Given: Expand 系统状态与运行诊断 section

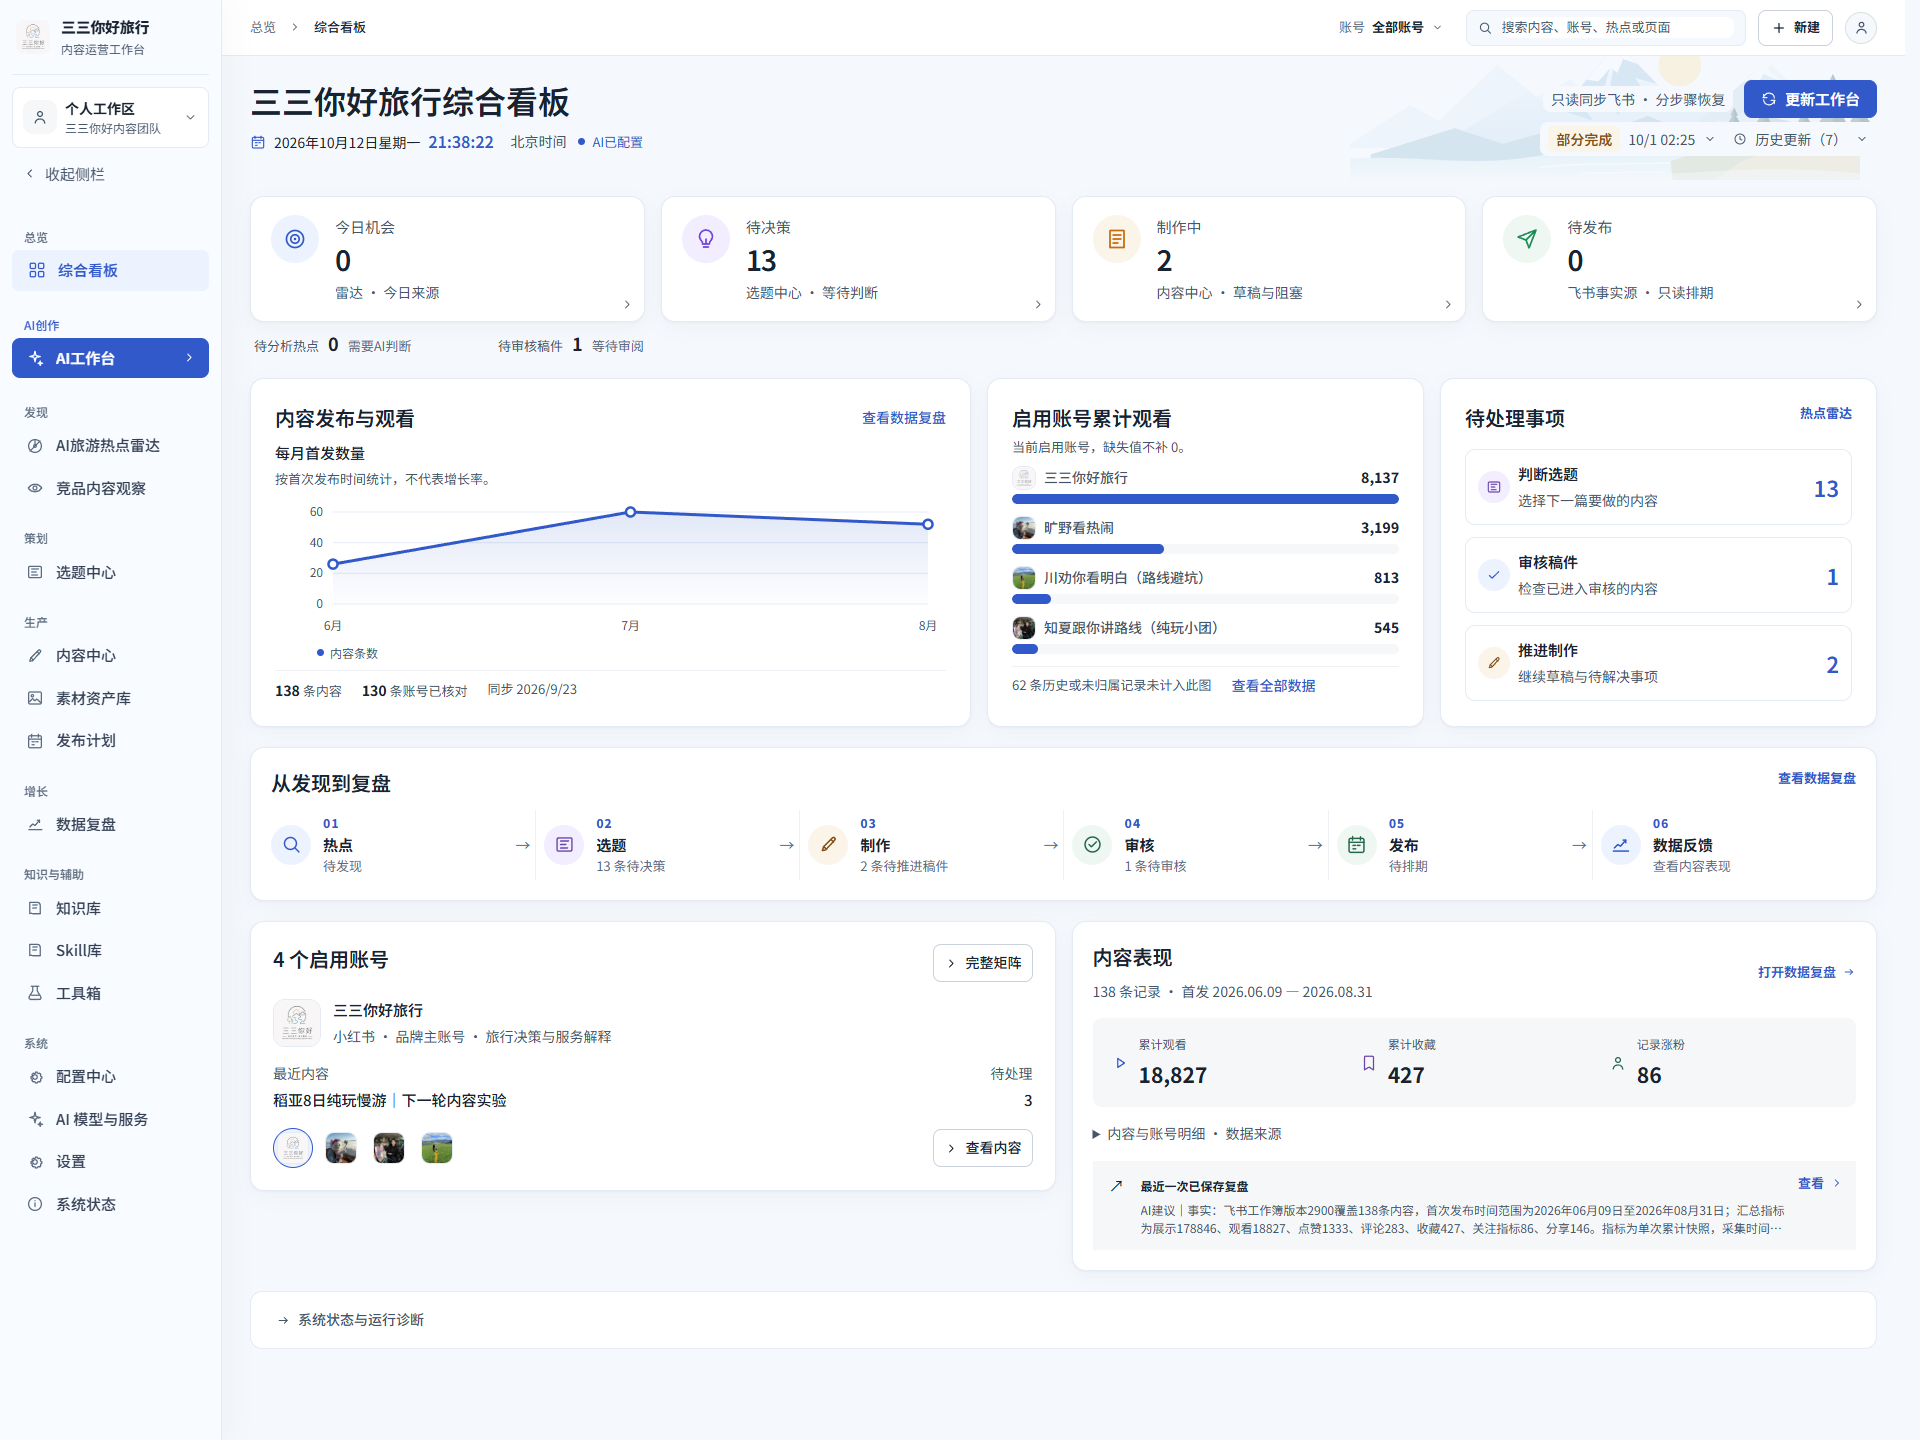Looking at the screenshot, I should [x=1063, y=1320].
